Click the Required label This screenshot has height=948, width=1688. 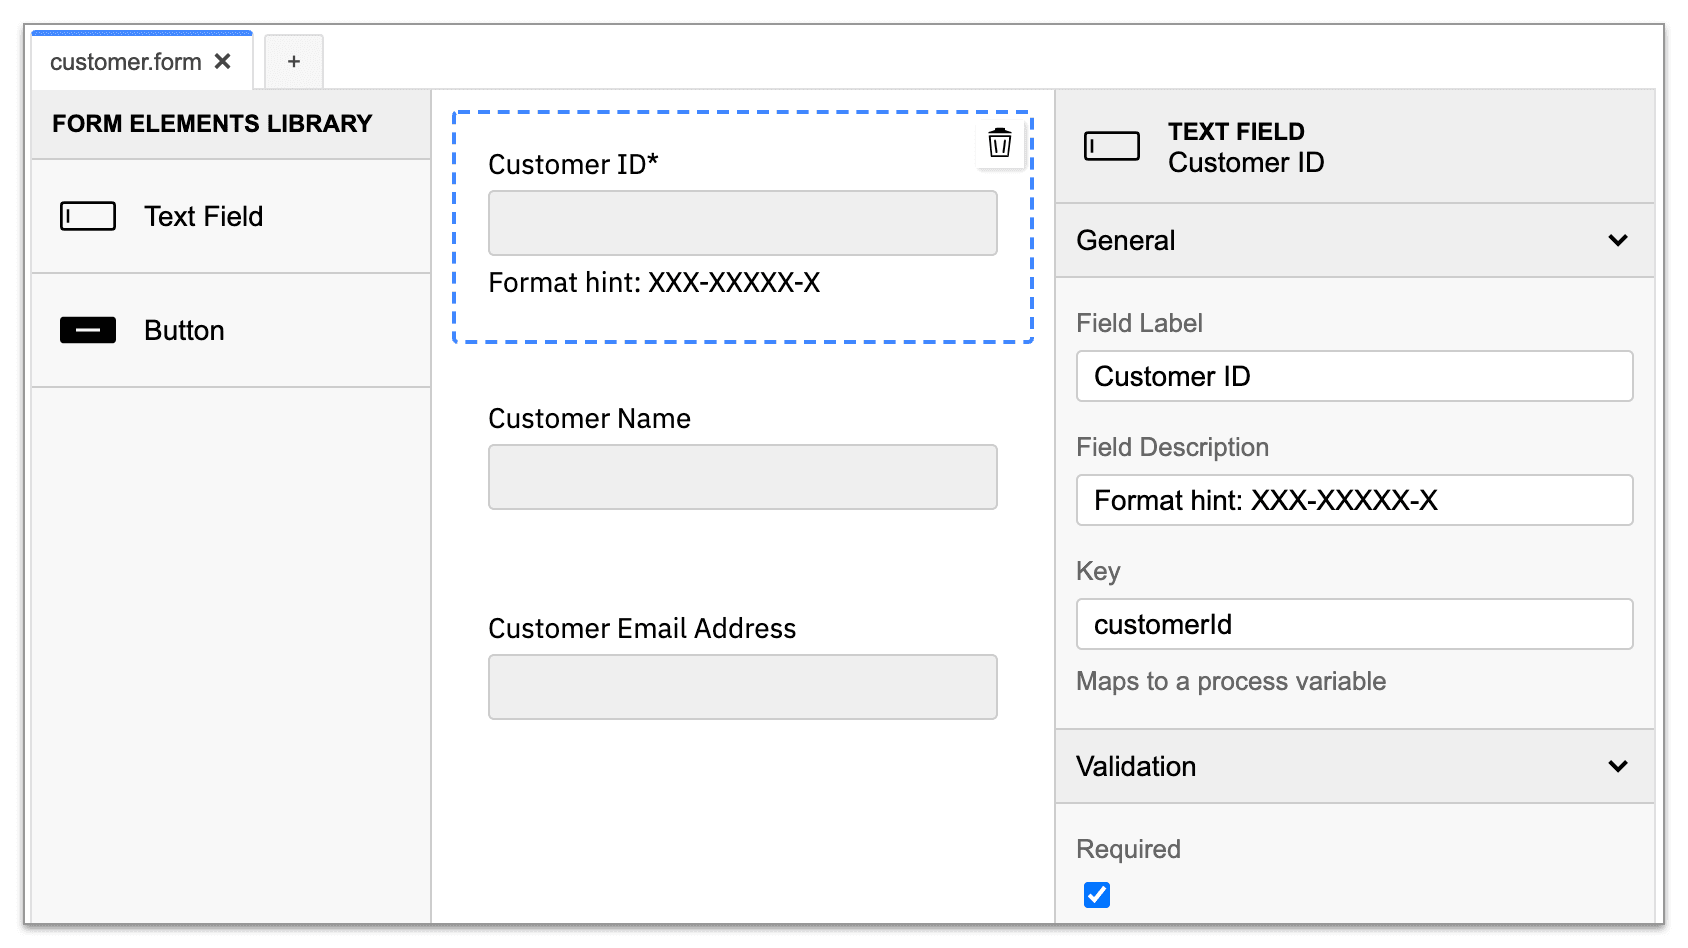point(1128,849)
